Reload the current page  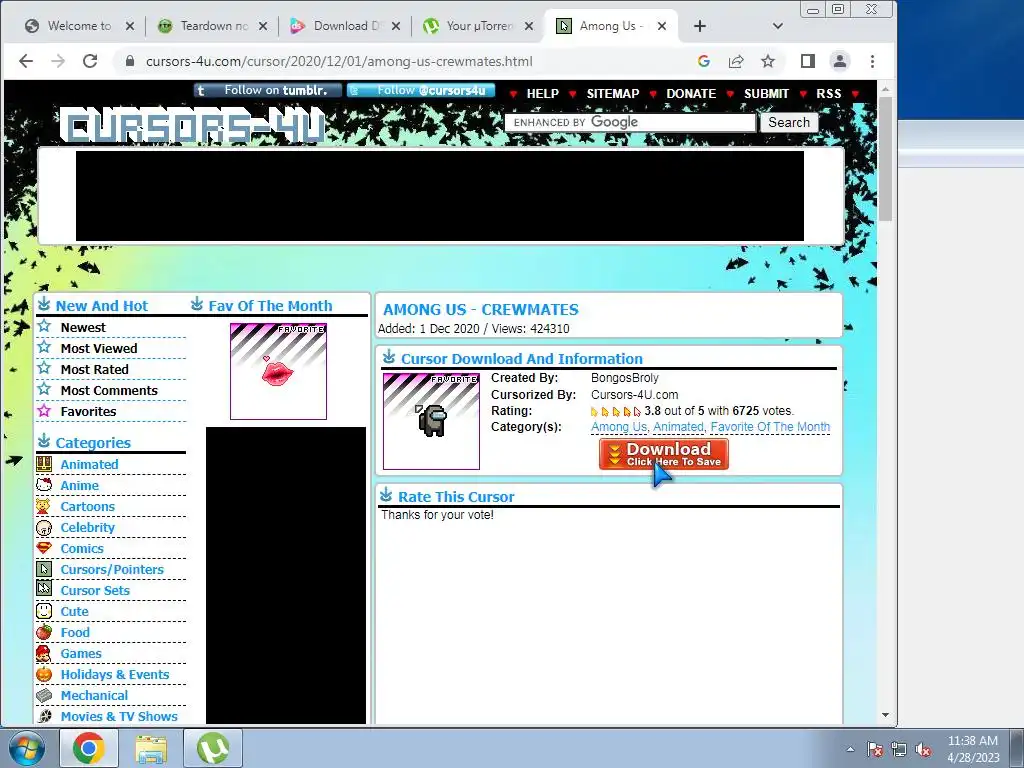coord(90,61)
